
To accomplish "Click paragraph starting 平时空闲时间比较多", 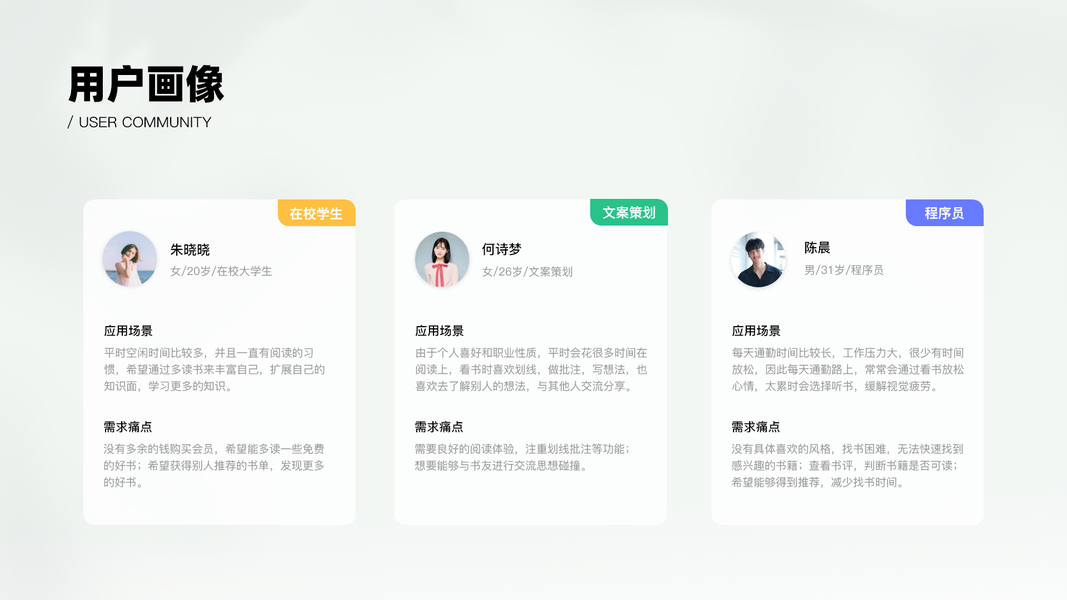I will pos(214,369).
